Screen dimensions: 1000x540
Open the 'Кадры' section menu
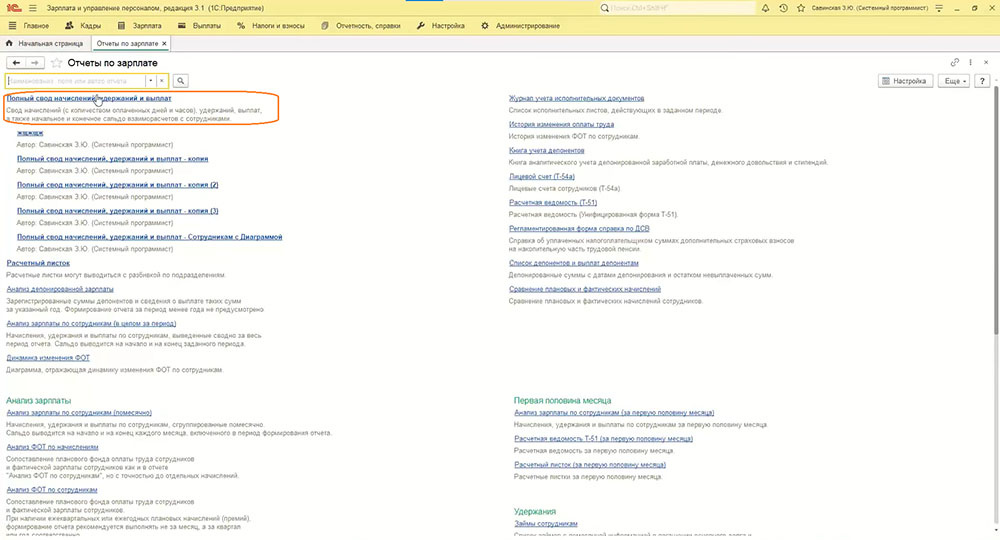tap(83, 26)
